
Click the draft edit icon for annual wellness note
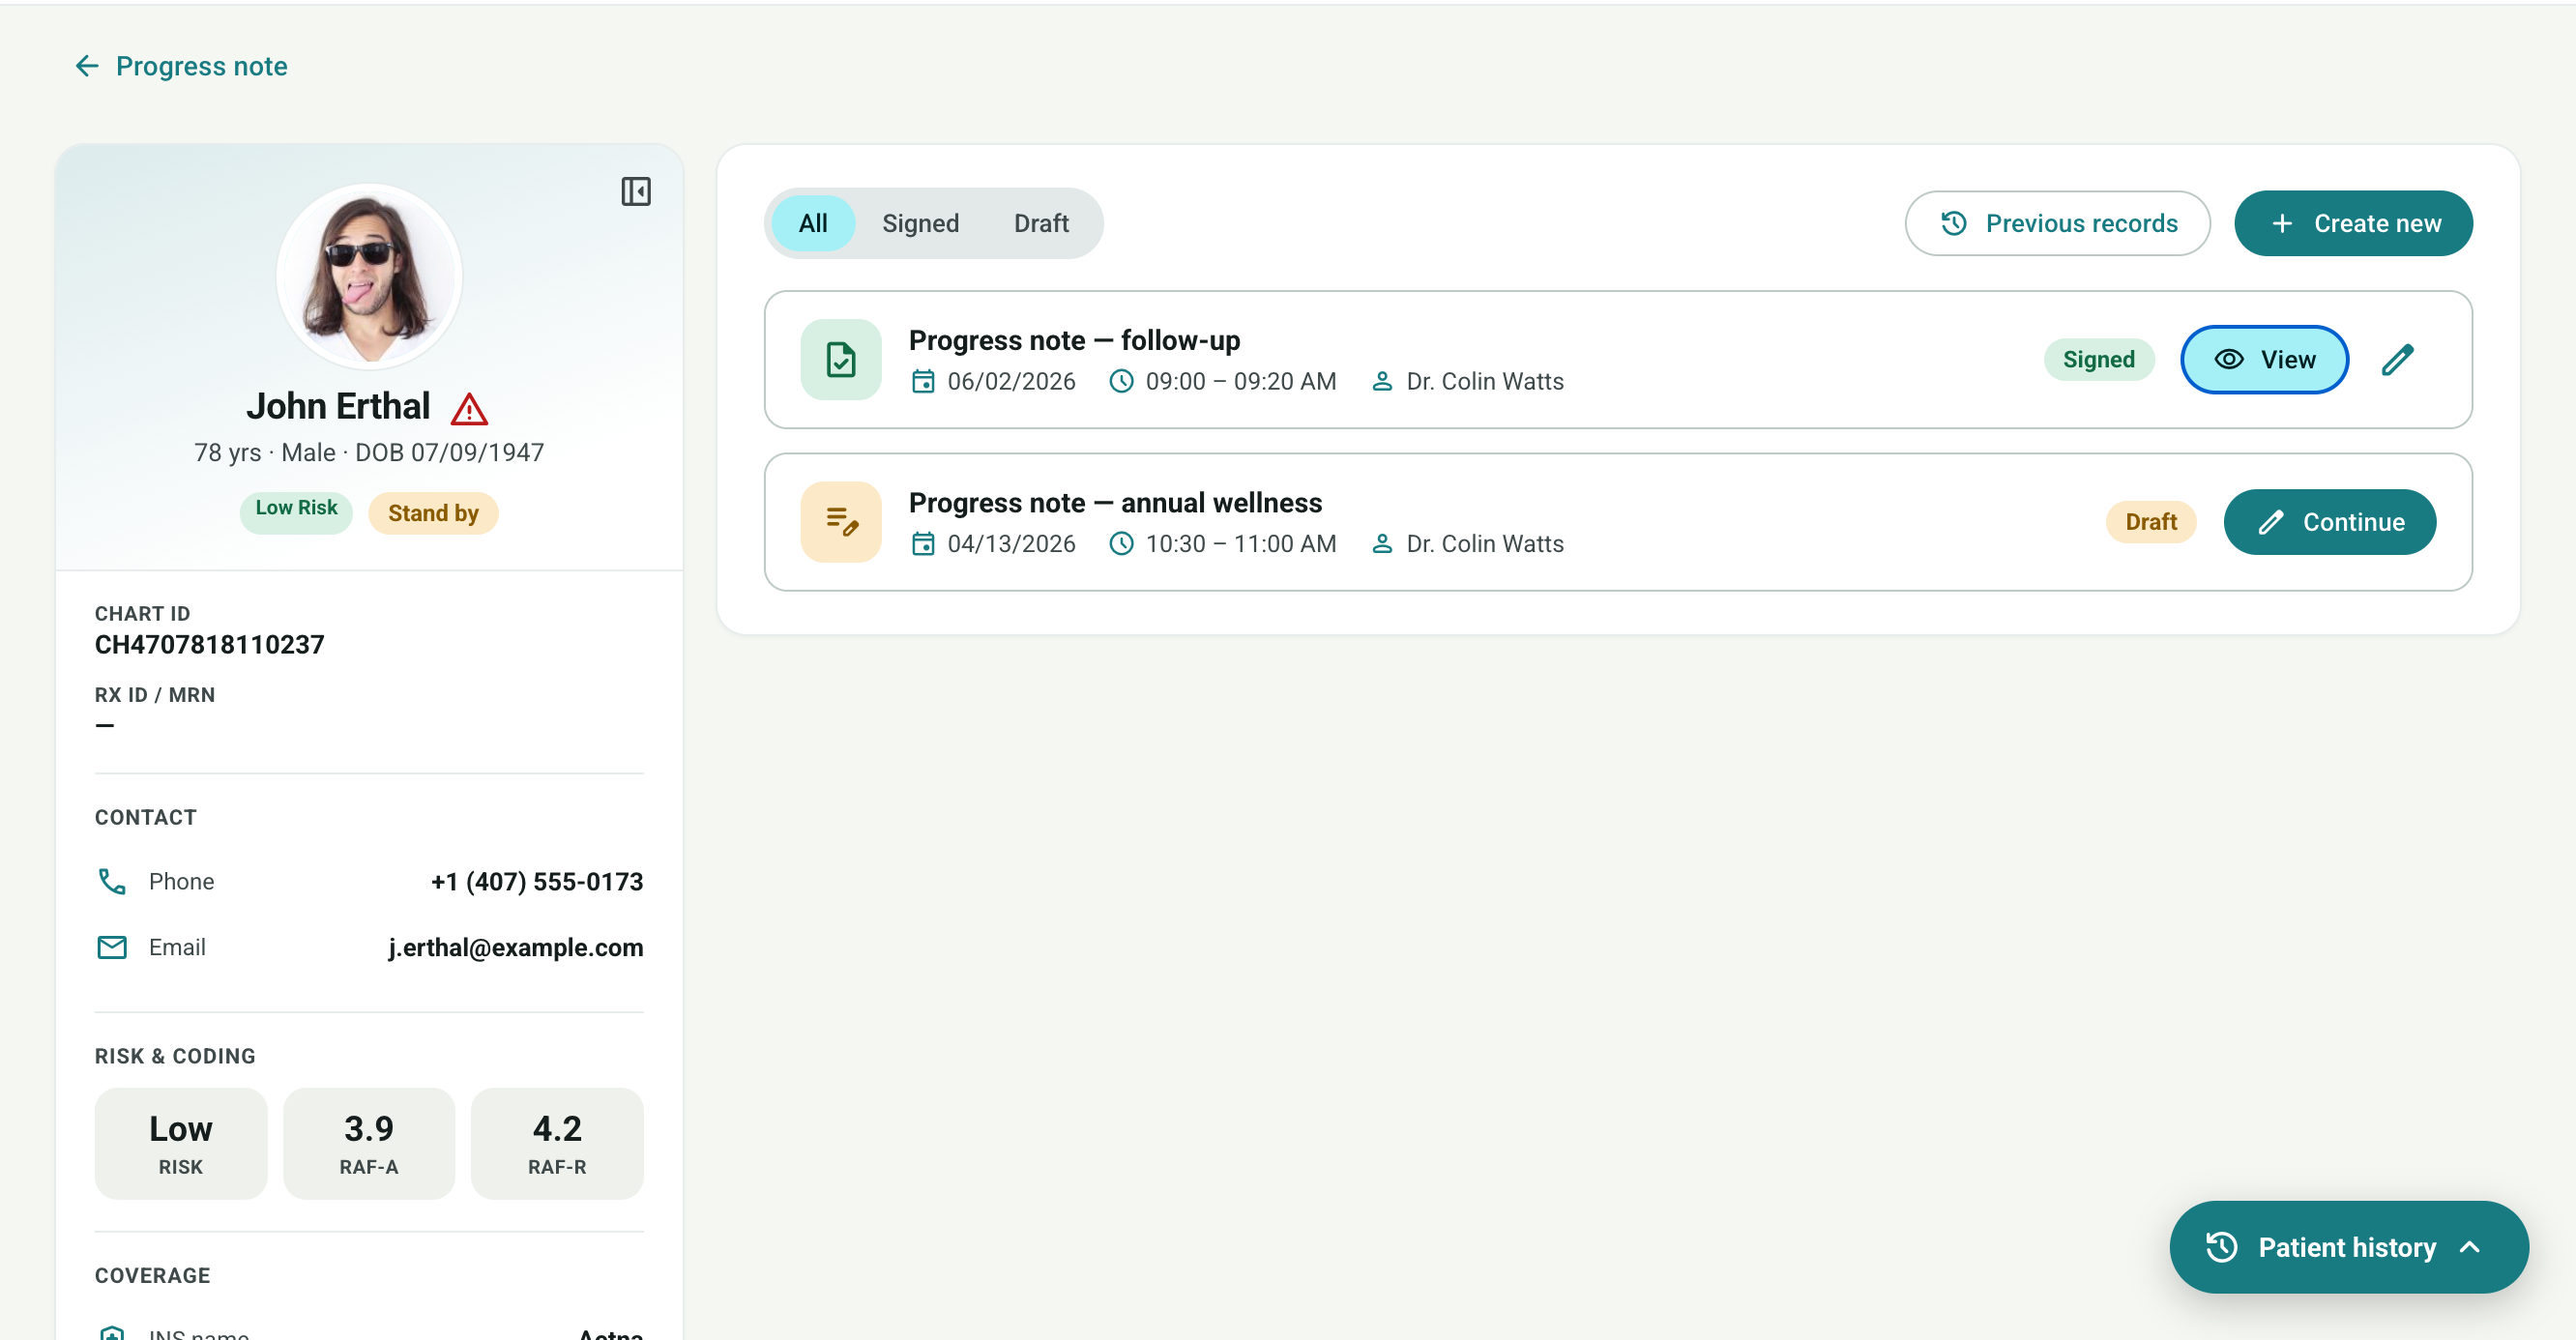click(841, 522)
